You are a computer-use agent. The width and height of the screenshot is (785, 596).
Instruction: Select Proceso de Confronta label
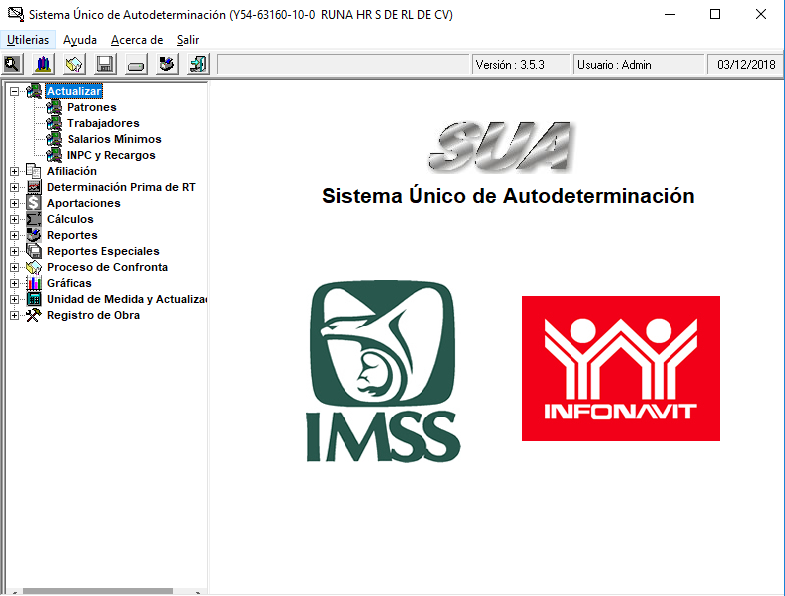(x=107, y=267)
